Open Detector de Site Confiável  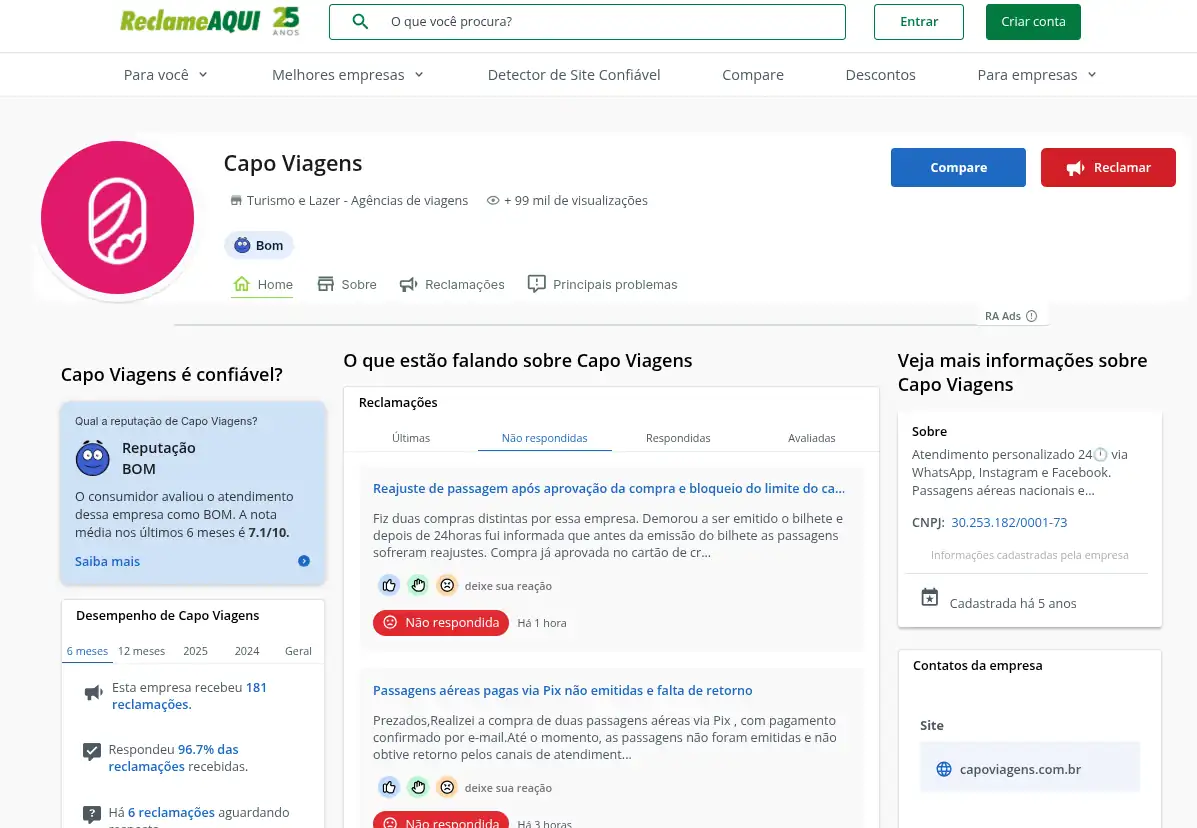click(x=574, y=75)
